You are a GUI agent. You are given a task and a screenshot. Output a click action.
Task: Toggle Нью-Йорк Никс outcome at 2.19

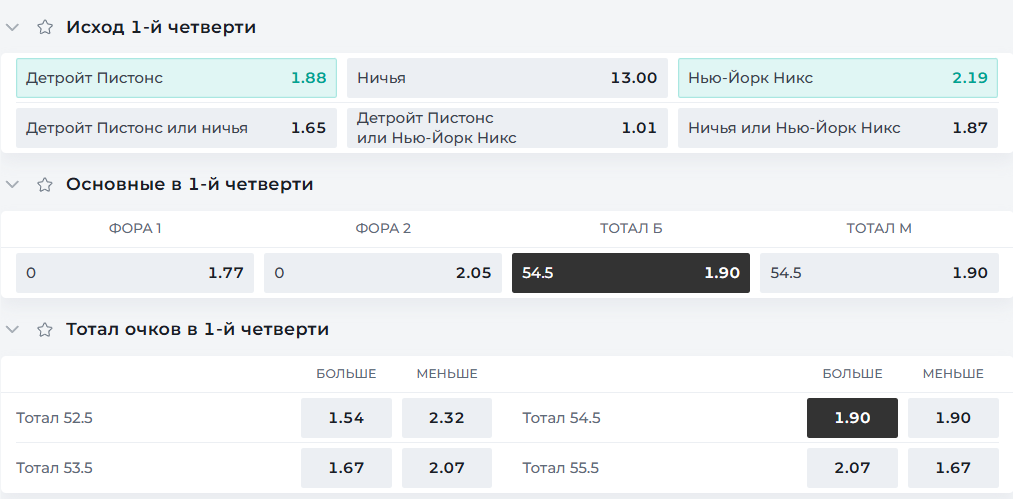pos(838,78)
